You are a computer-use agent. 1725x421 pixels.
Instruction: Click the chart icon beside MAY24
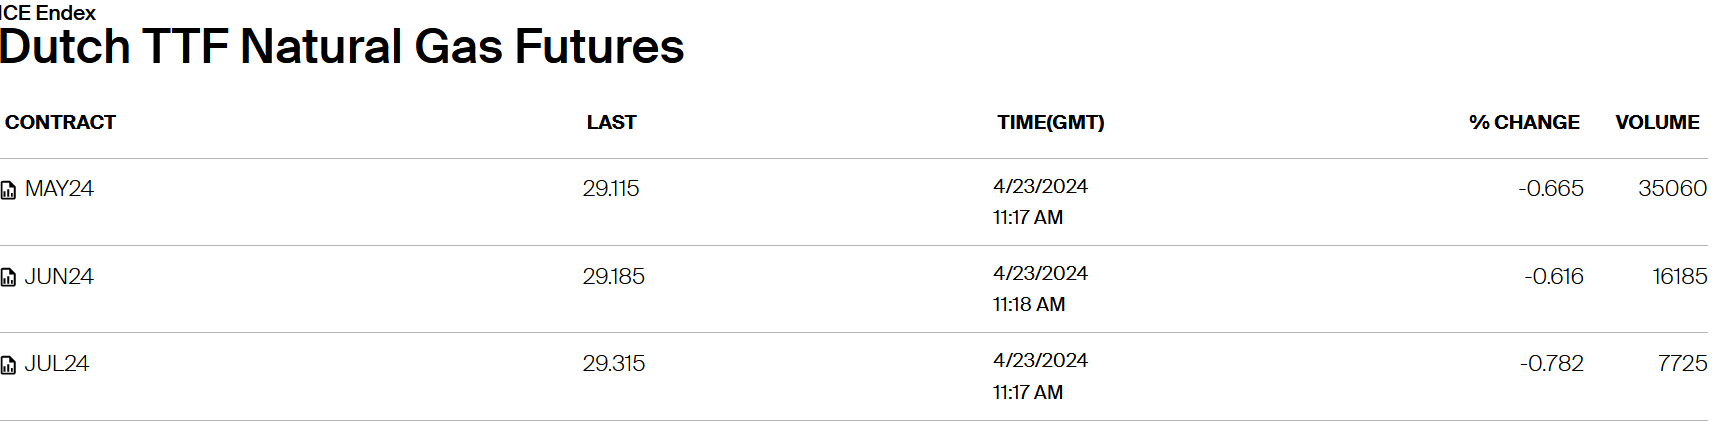(x=8, y=190)
